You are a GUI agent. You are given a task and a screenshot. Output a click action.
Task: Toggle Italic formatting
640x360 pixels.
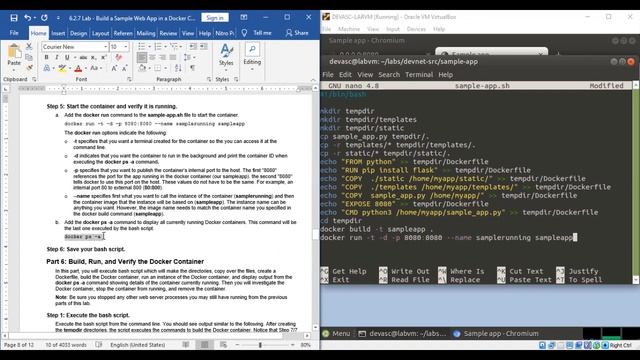[x=57, y=58]
